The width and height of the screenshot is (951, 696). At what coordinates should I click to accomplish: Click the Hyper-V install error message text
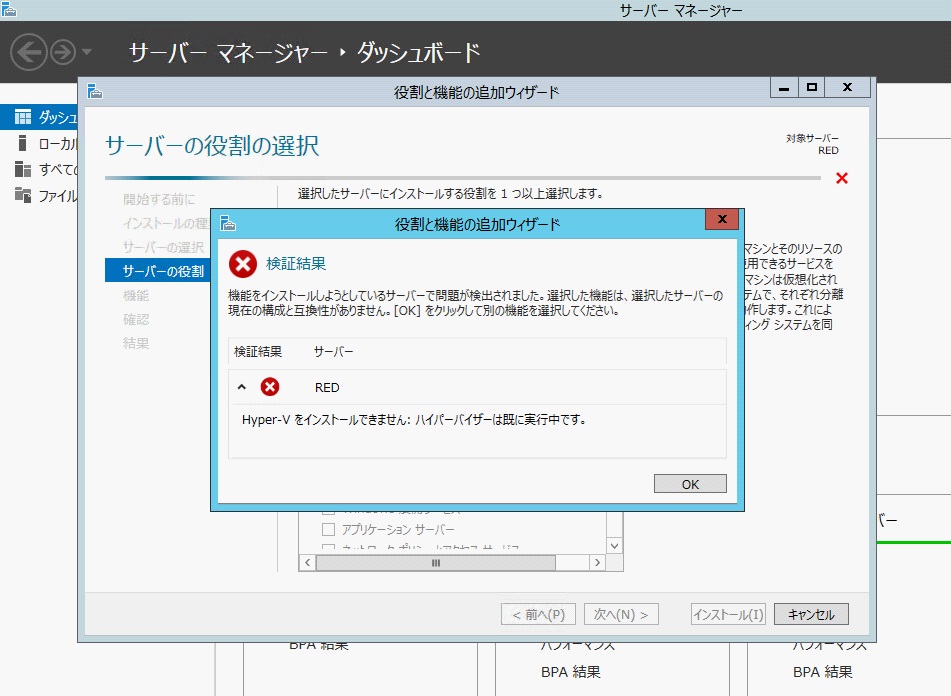point(414,420)
